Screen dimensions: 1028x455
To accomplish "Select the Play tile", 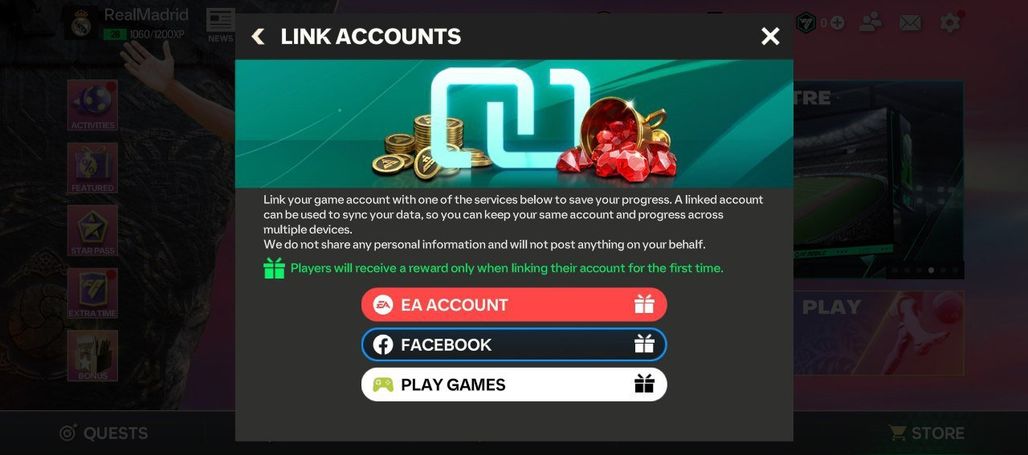I will [879, 333].
